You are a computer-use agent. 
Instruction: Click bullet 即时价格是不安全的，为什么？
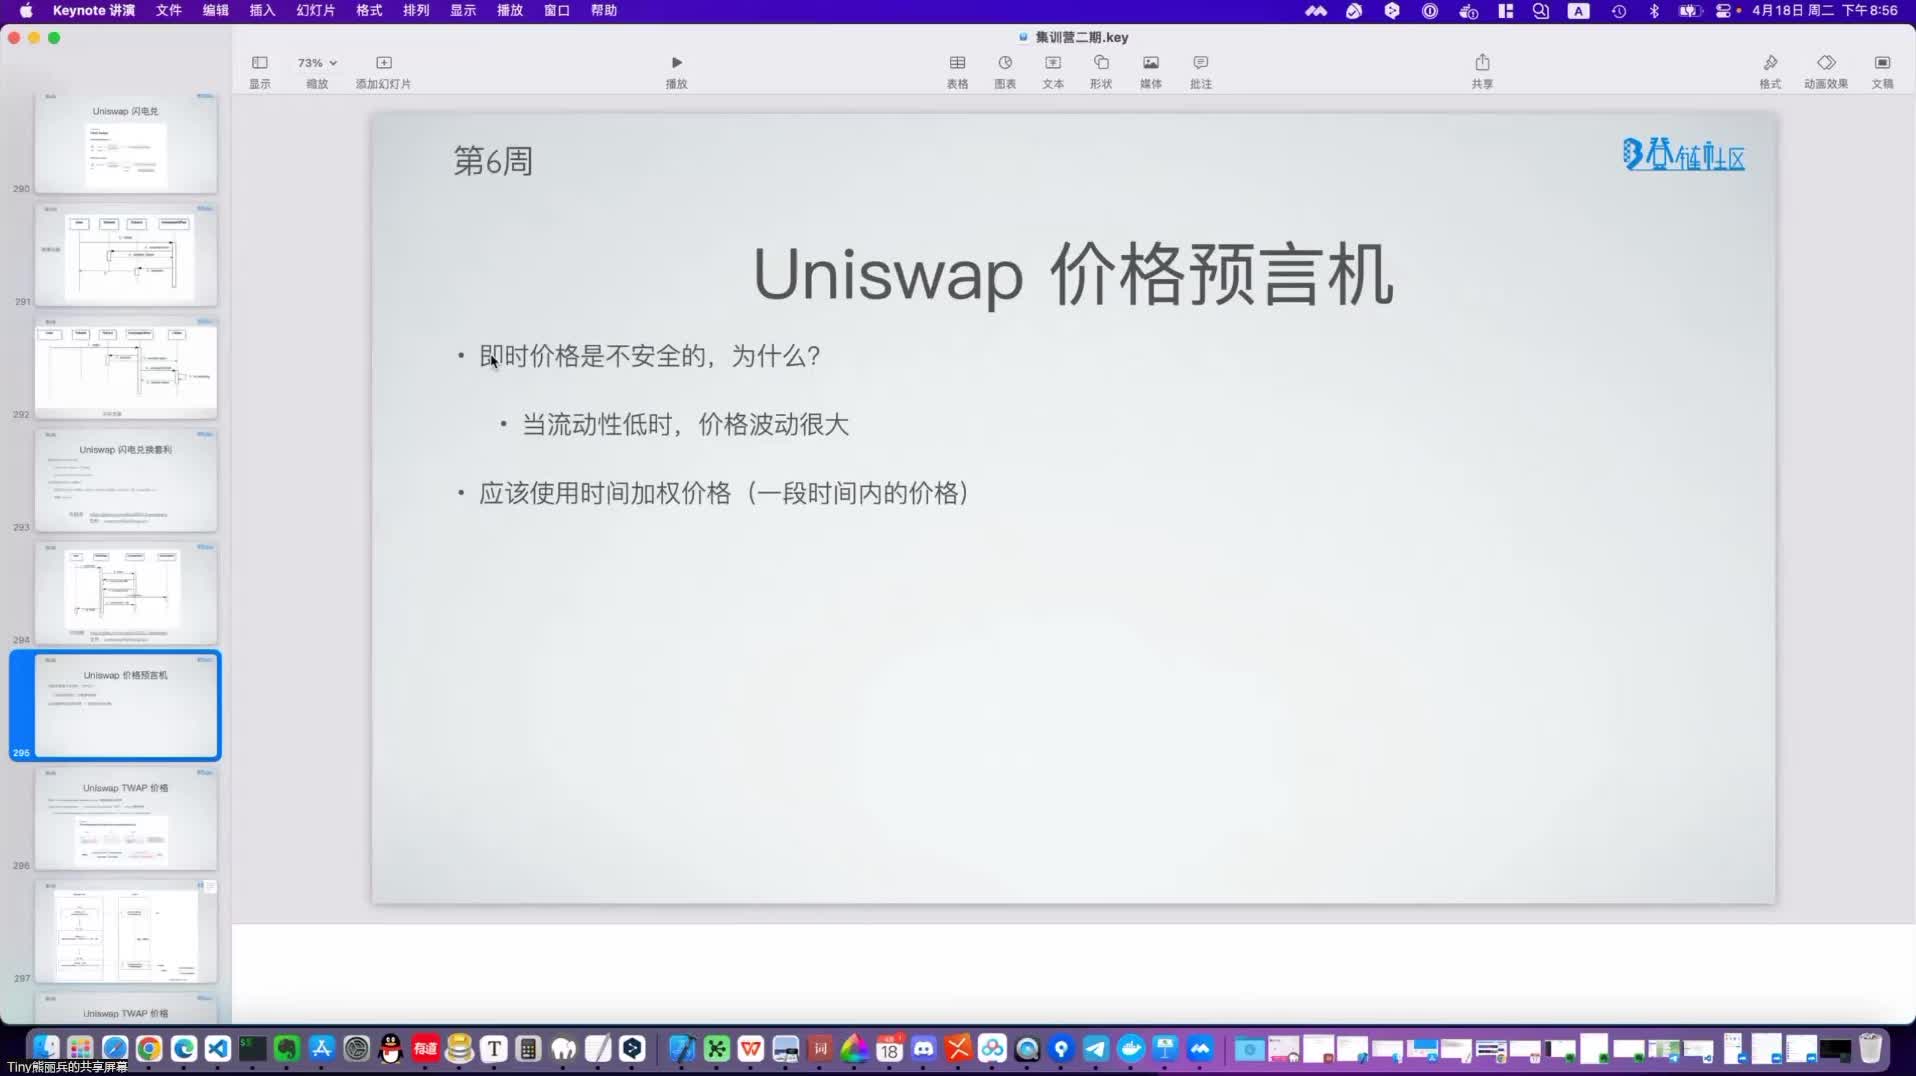pos(650,356)
